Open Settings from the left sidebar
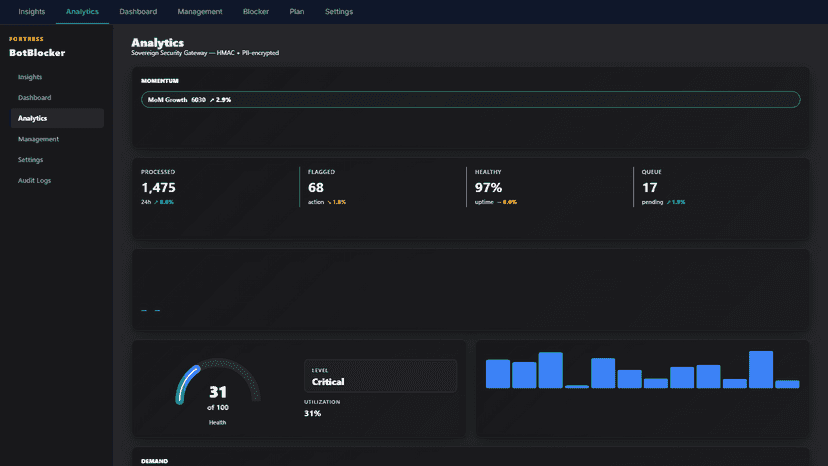828x466 pixels. coord(57,160)
